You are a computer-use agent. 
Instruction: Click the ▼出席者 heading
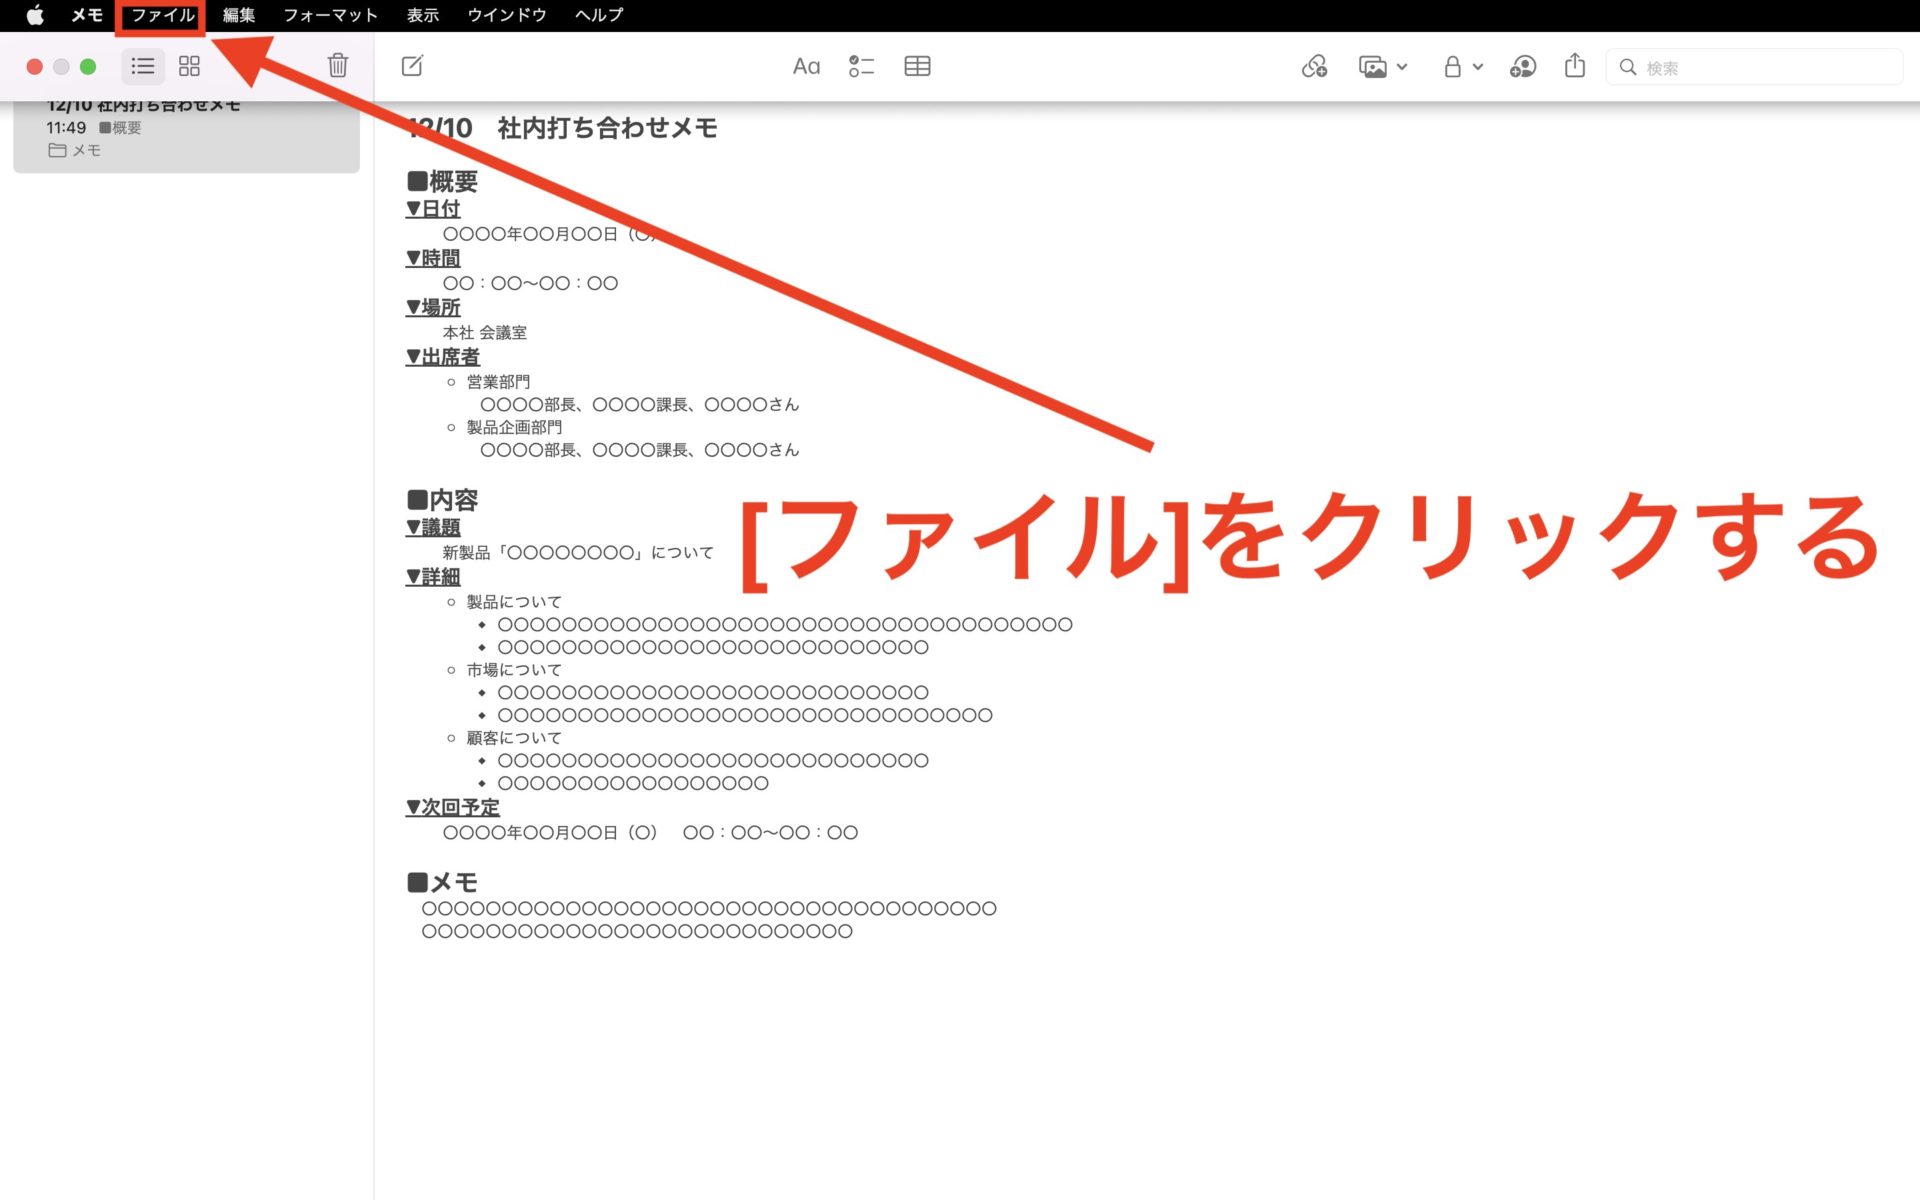click(443, 356)
